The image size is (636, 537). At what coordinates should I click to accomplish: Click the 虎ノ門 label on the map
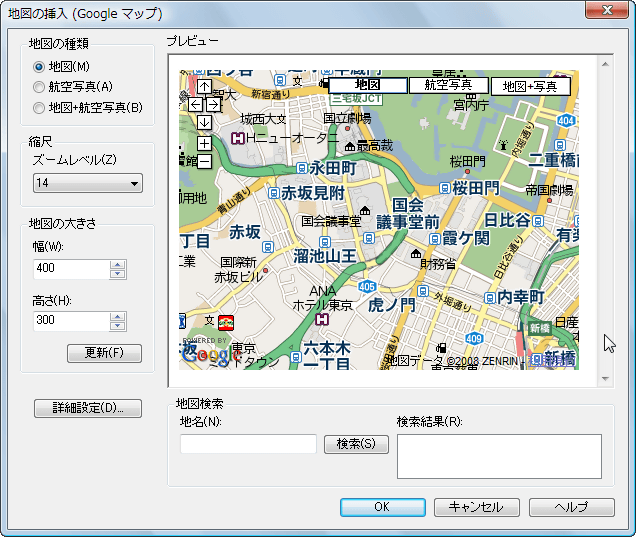[x=391, y=305]
